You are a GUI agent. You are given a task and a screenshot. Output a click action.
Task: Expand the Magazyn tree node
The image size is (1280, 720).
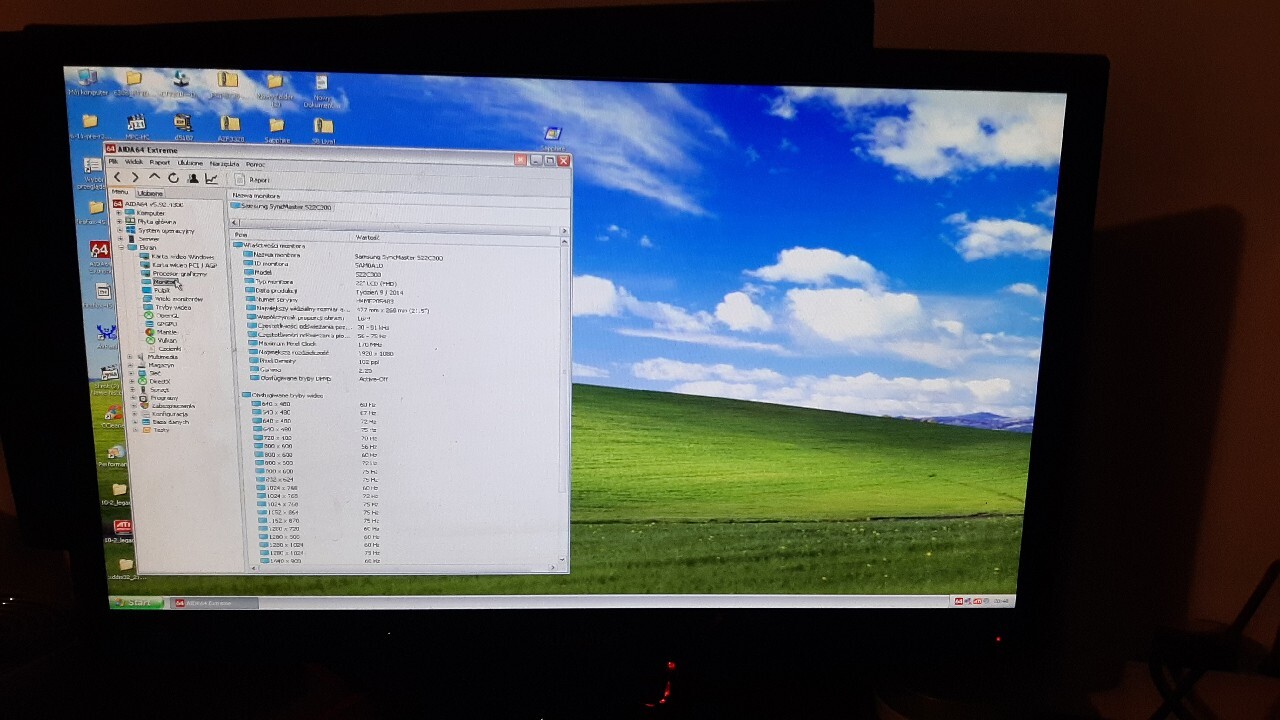(130, 365)
